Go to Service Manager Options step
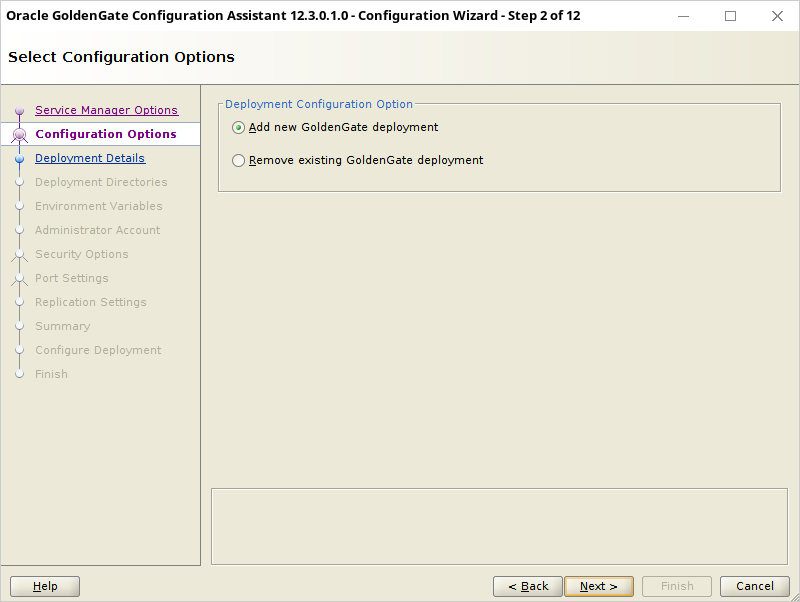Image resolution: width=800 pixels, height=602 pixels. coord(107,110)
